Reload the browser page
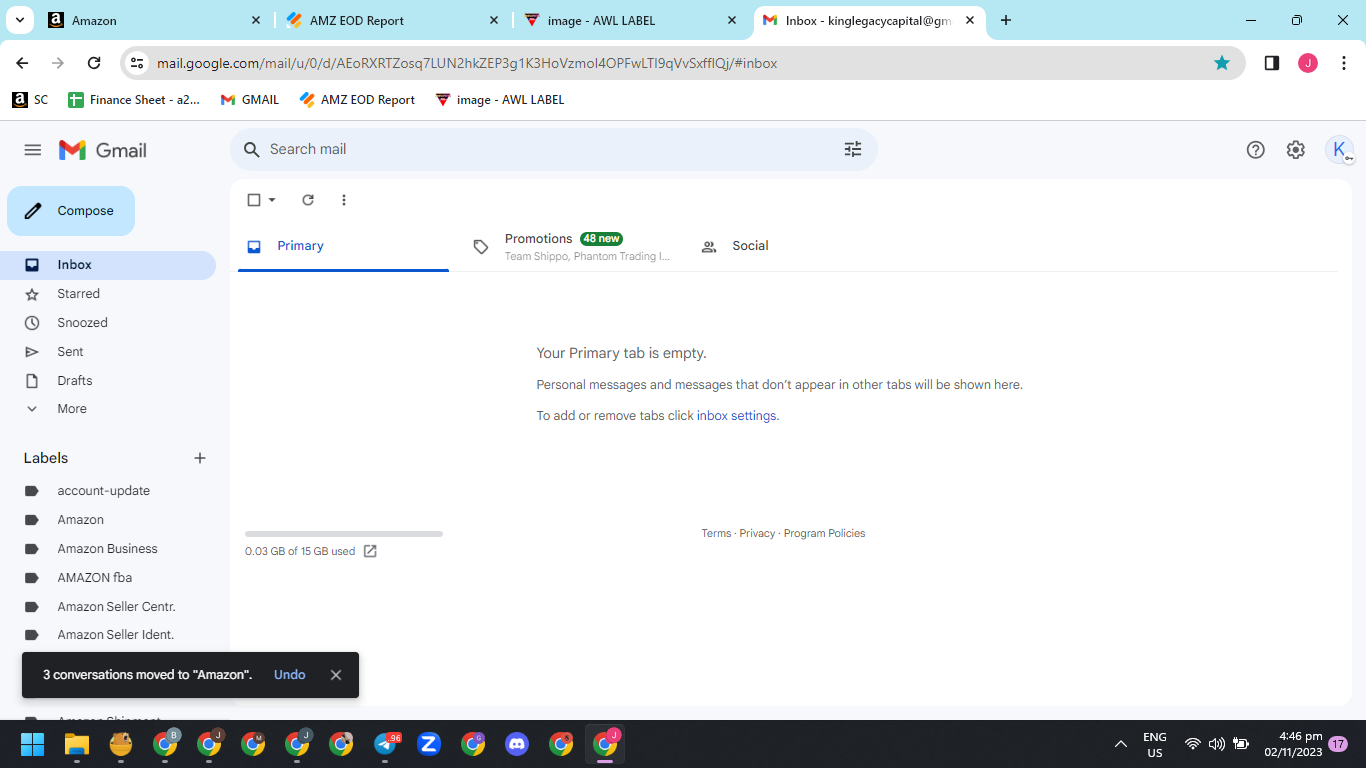Screen dimensions: 1366x768 coord(94,63)
